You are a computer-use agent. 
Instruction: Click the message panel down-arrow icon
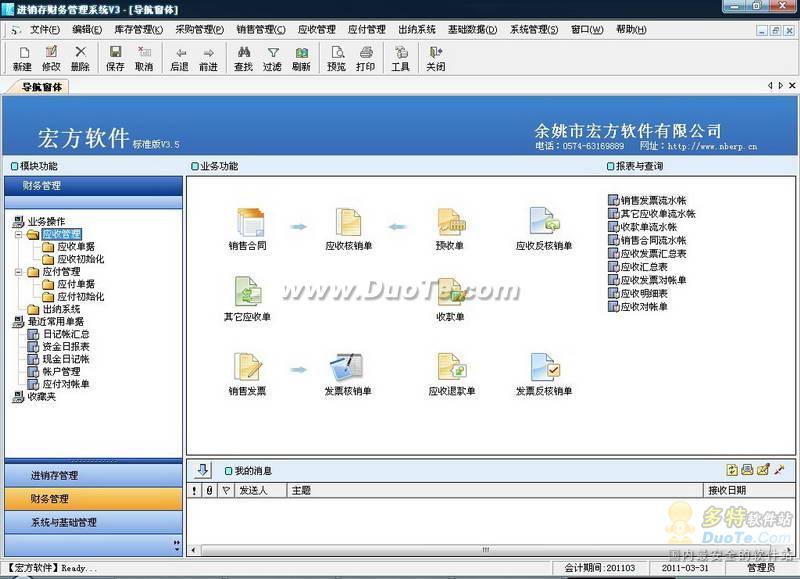click(203, 470)
